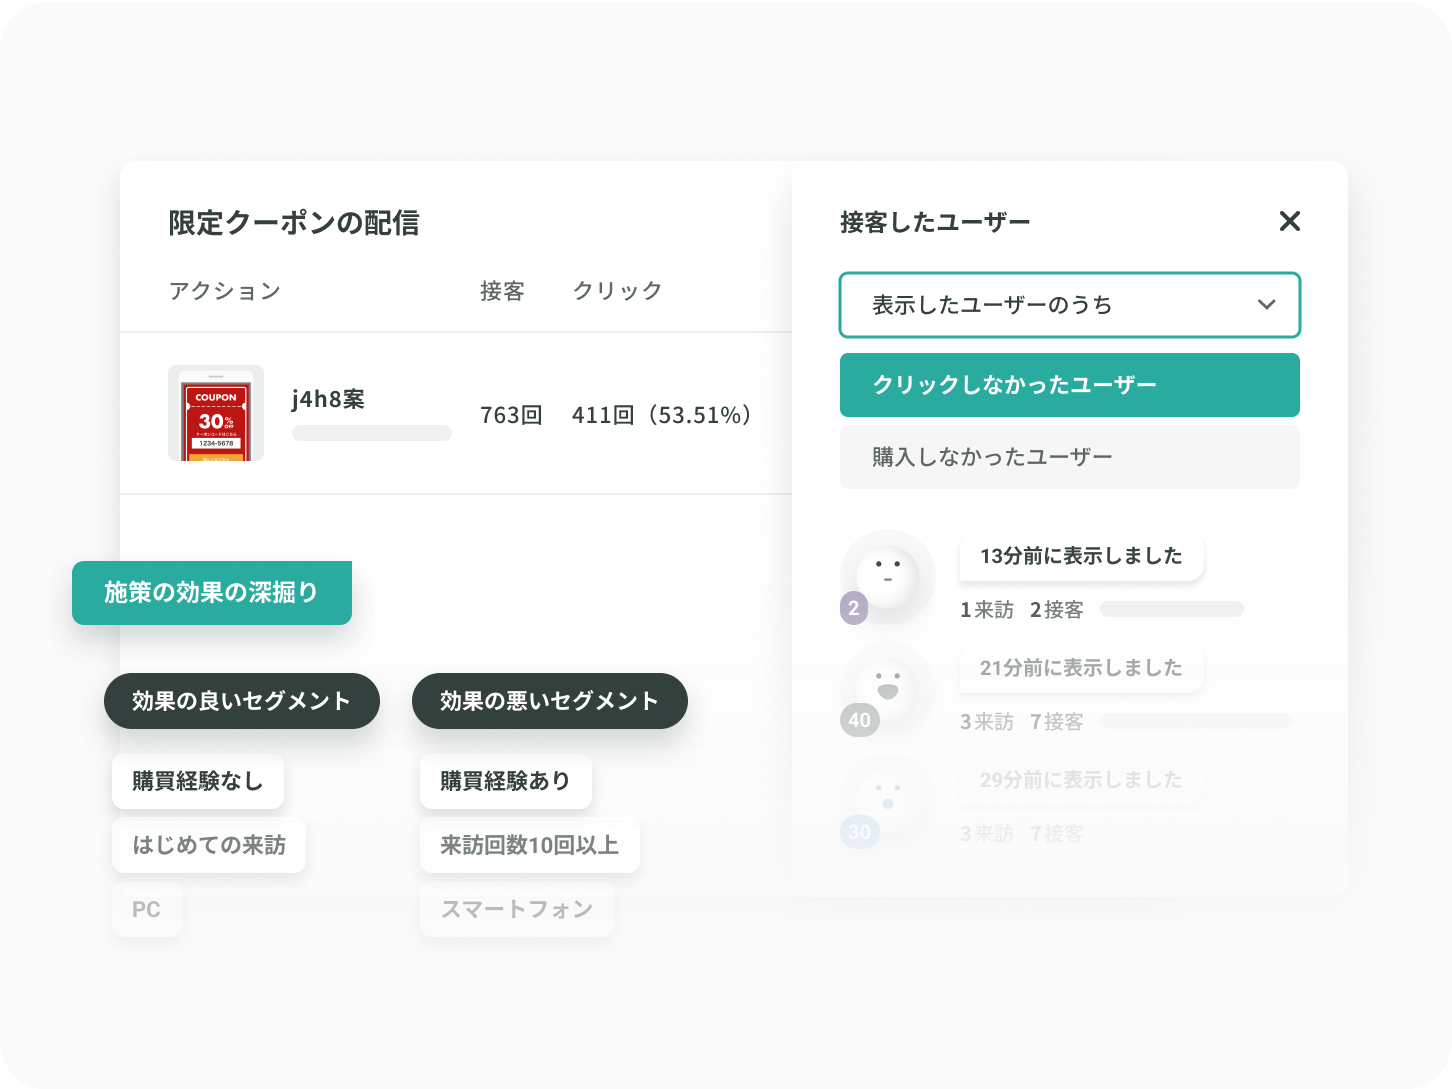Click the 13分前に表示しました bubble
1452x1089 pixels.
click(x=1082, y=556)
